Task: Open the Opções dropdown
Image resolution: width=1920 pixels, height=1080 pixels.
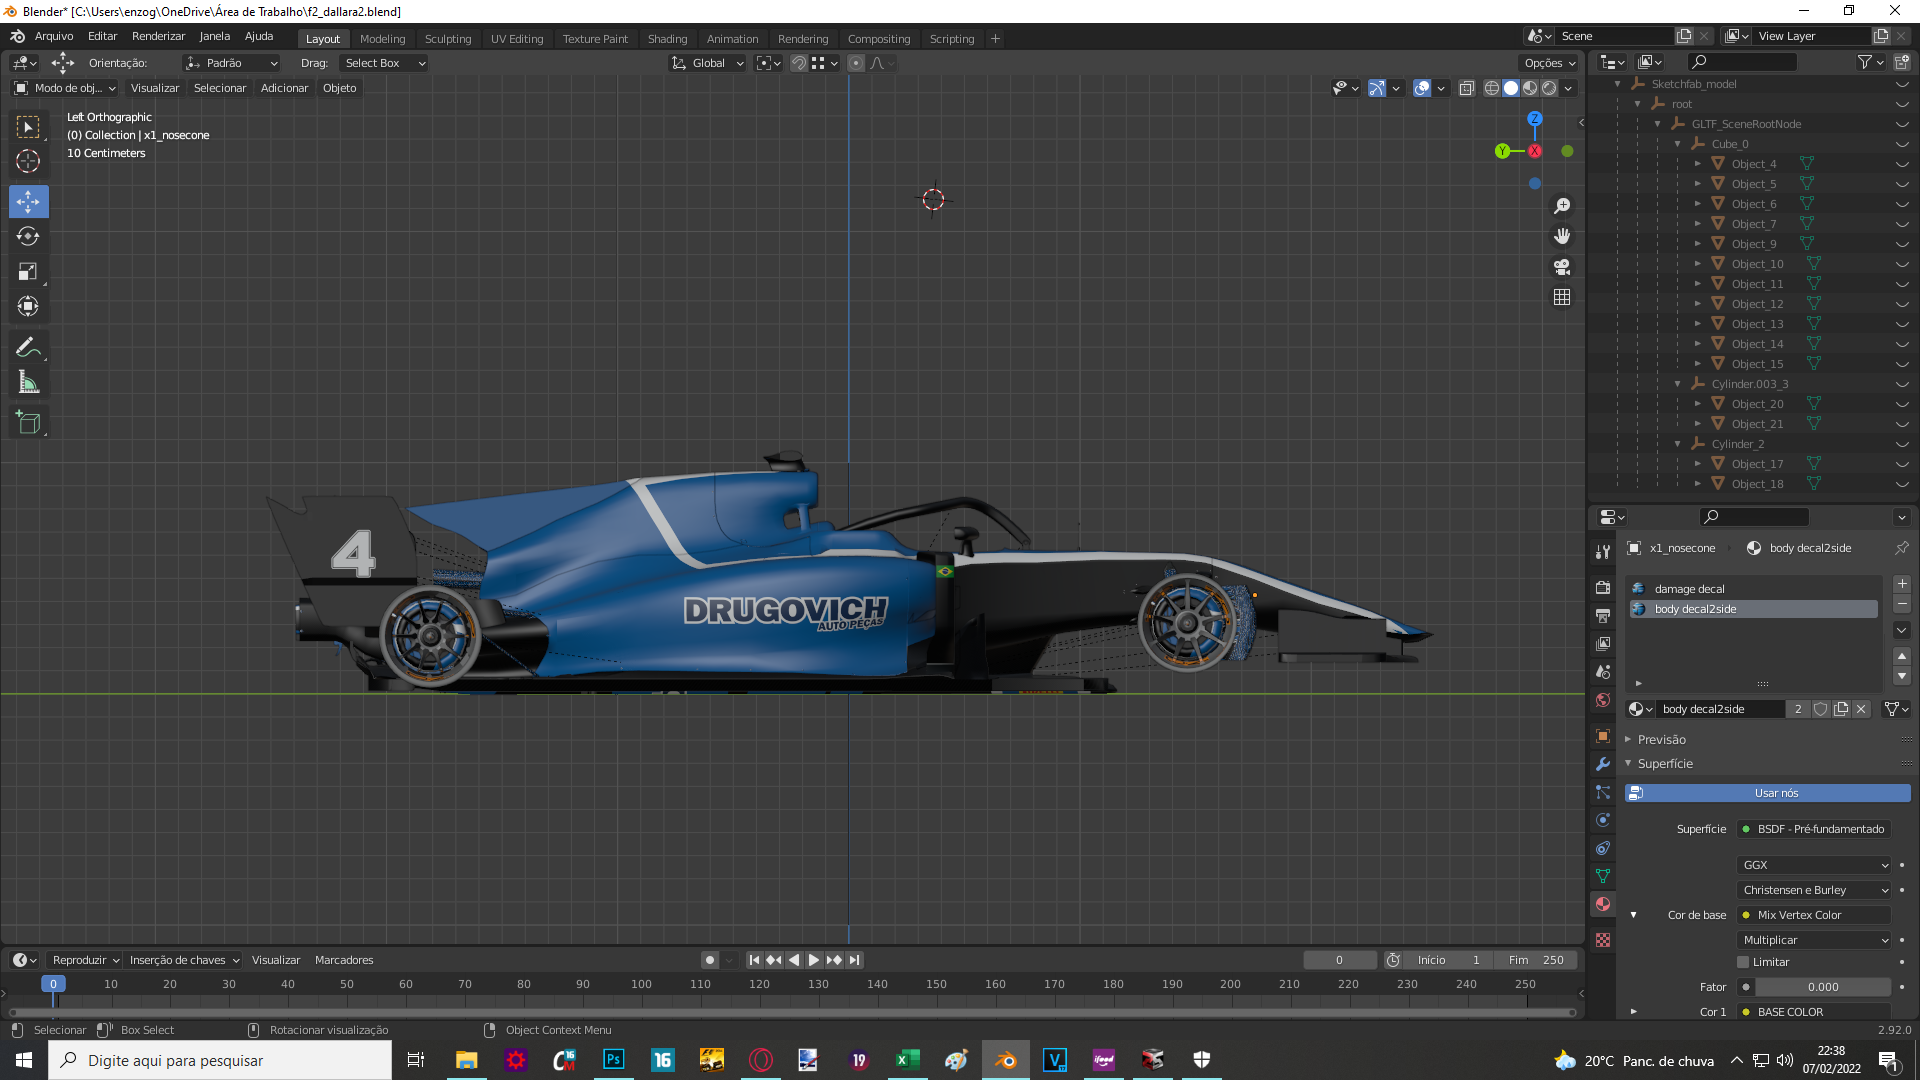Action: point(1549,63)
